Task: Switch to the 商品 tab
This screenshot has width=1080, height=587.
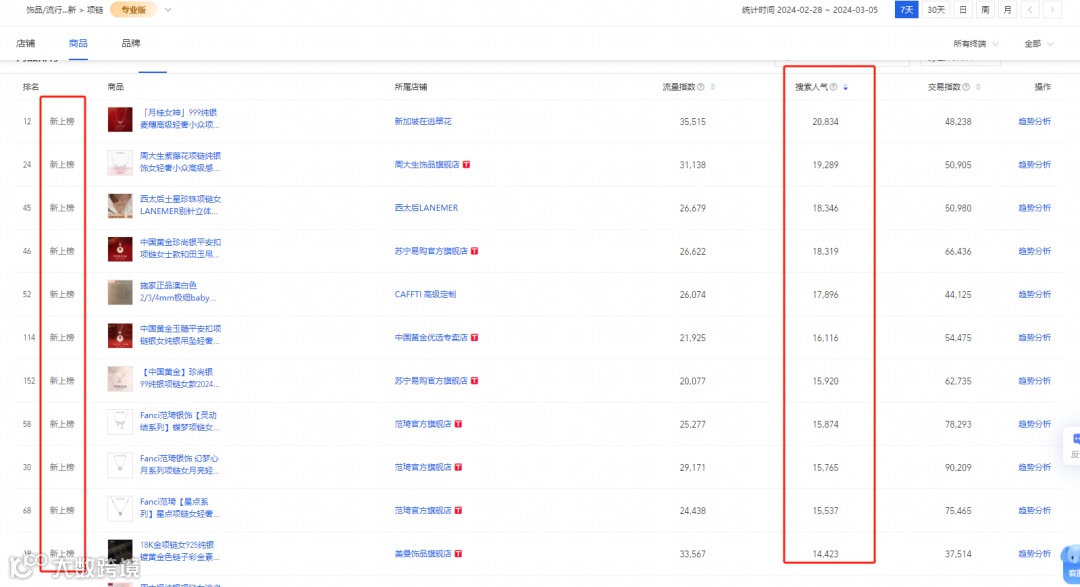Action: tap(78, 43)
